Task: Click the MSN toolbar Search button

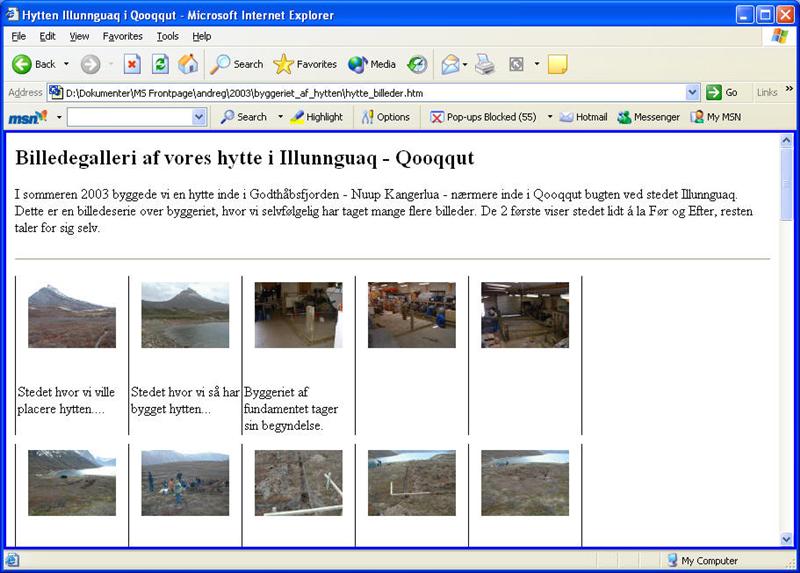Action: pos(244,117)
